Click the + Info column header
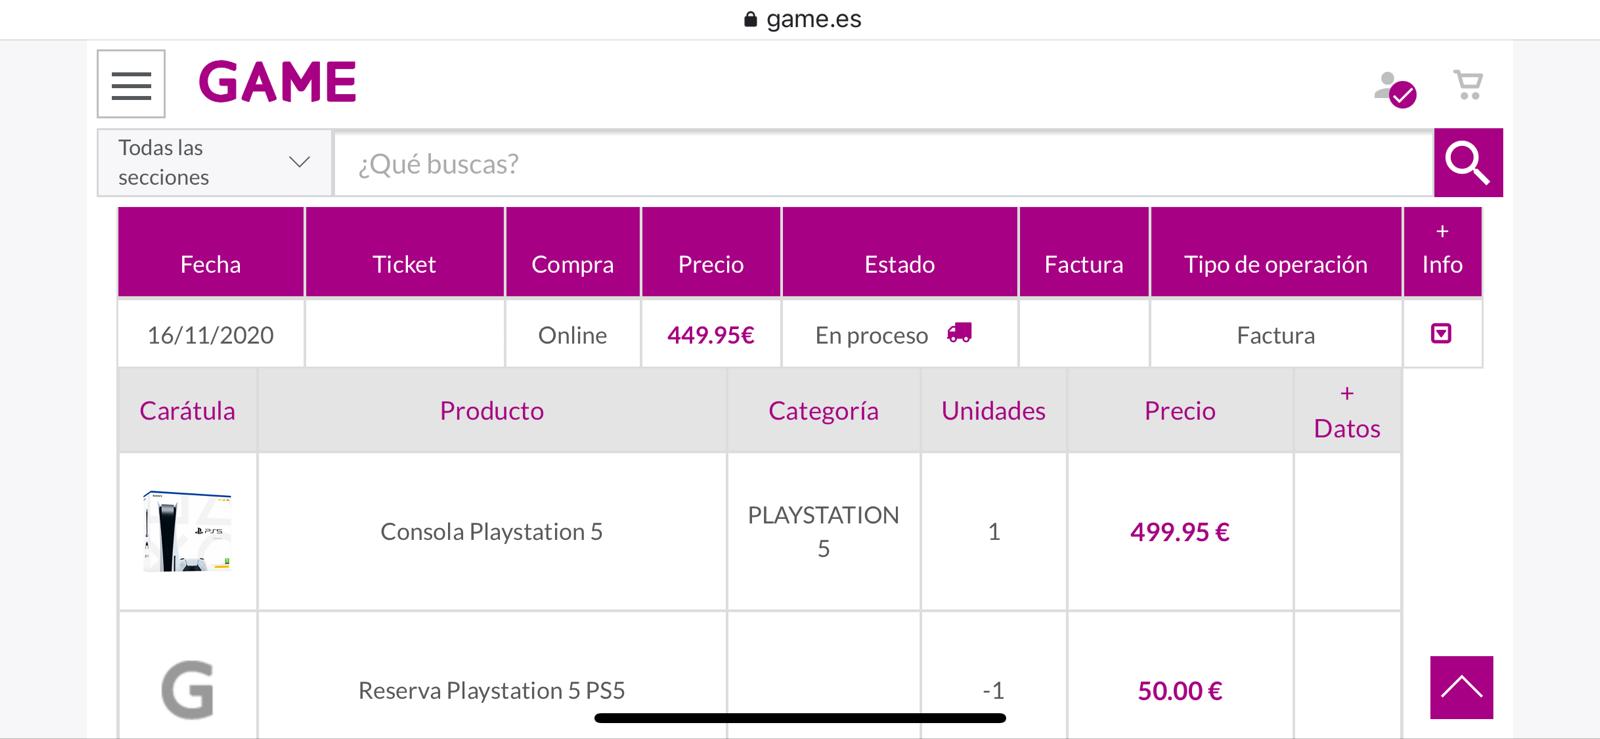1600x739 pixels. point(1441,250)
